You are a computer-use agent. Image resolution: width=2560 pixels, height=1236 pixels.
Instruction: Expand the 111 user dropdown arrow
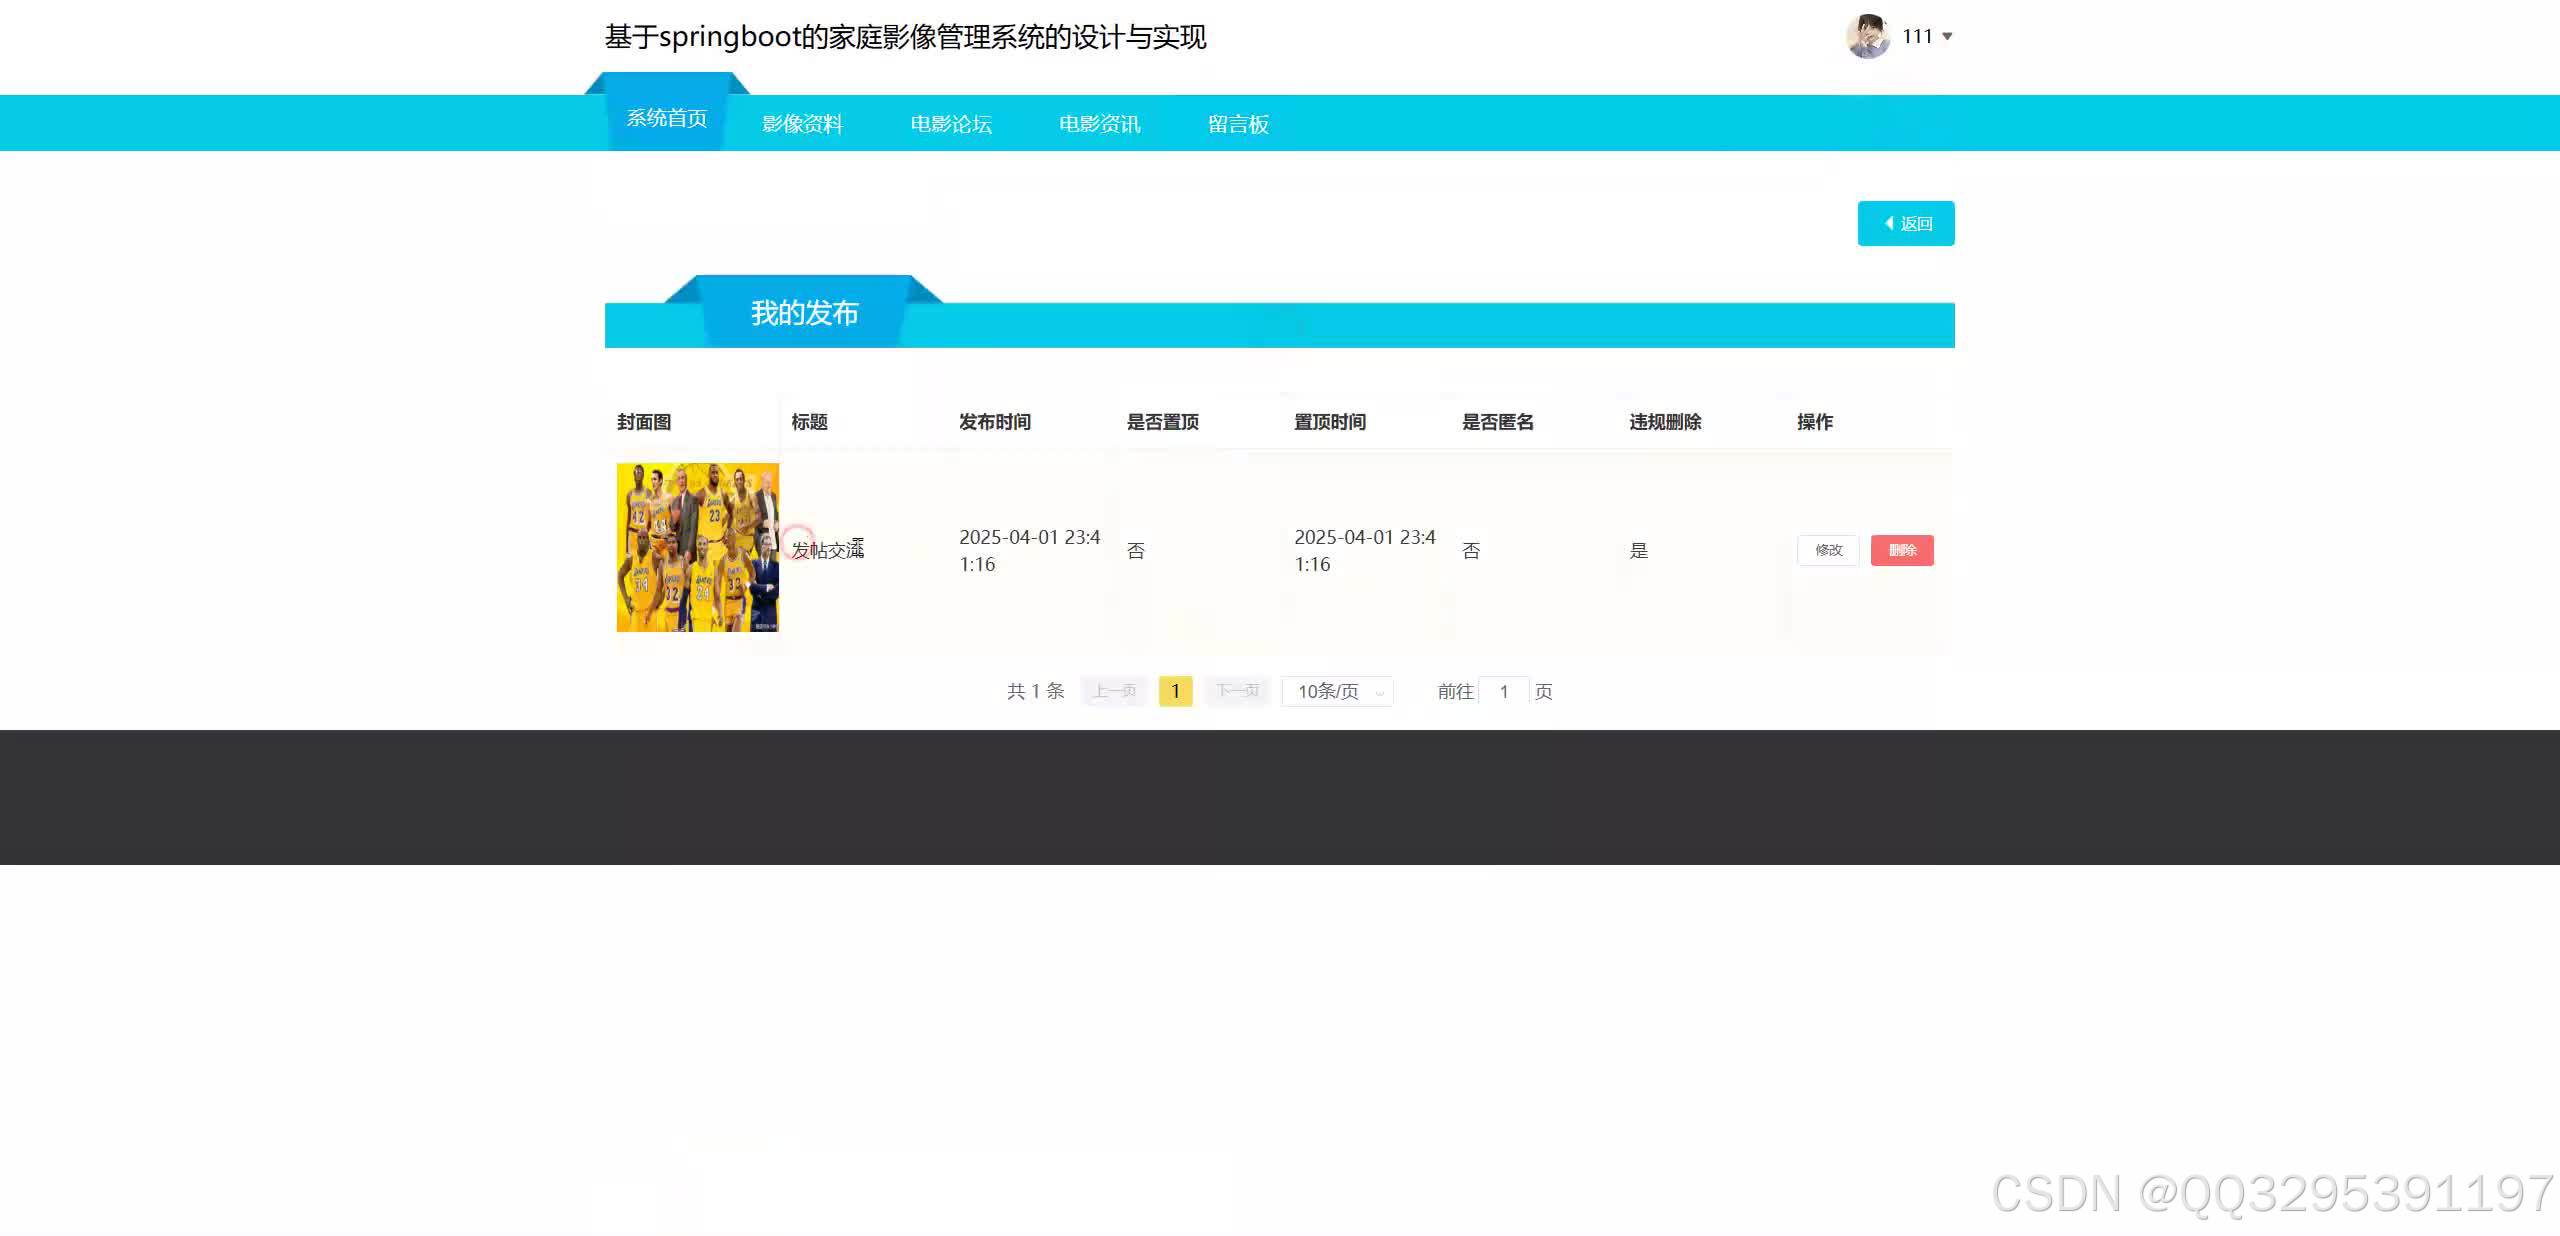tap(1947, 37)
